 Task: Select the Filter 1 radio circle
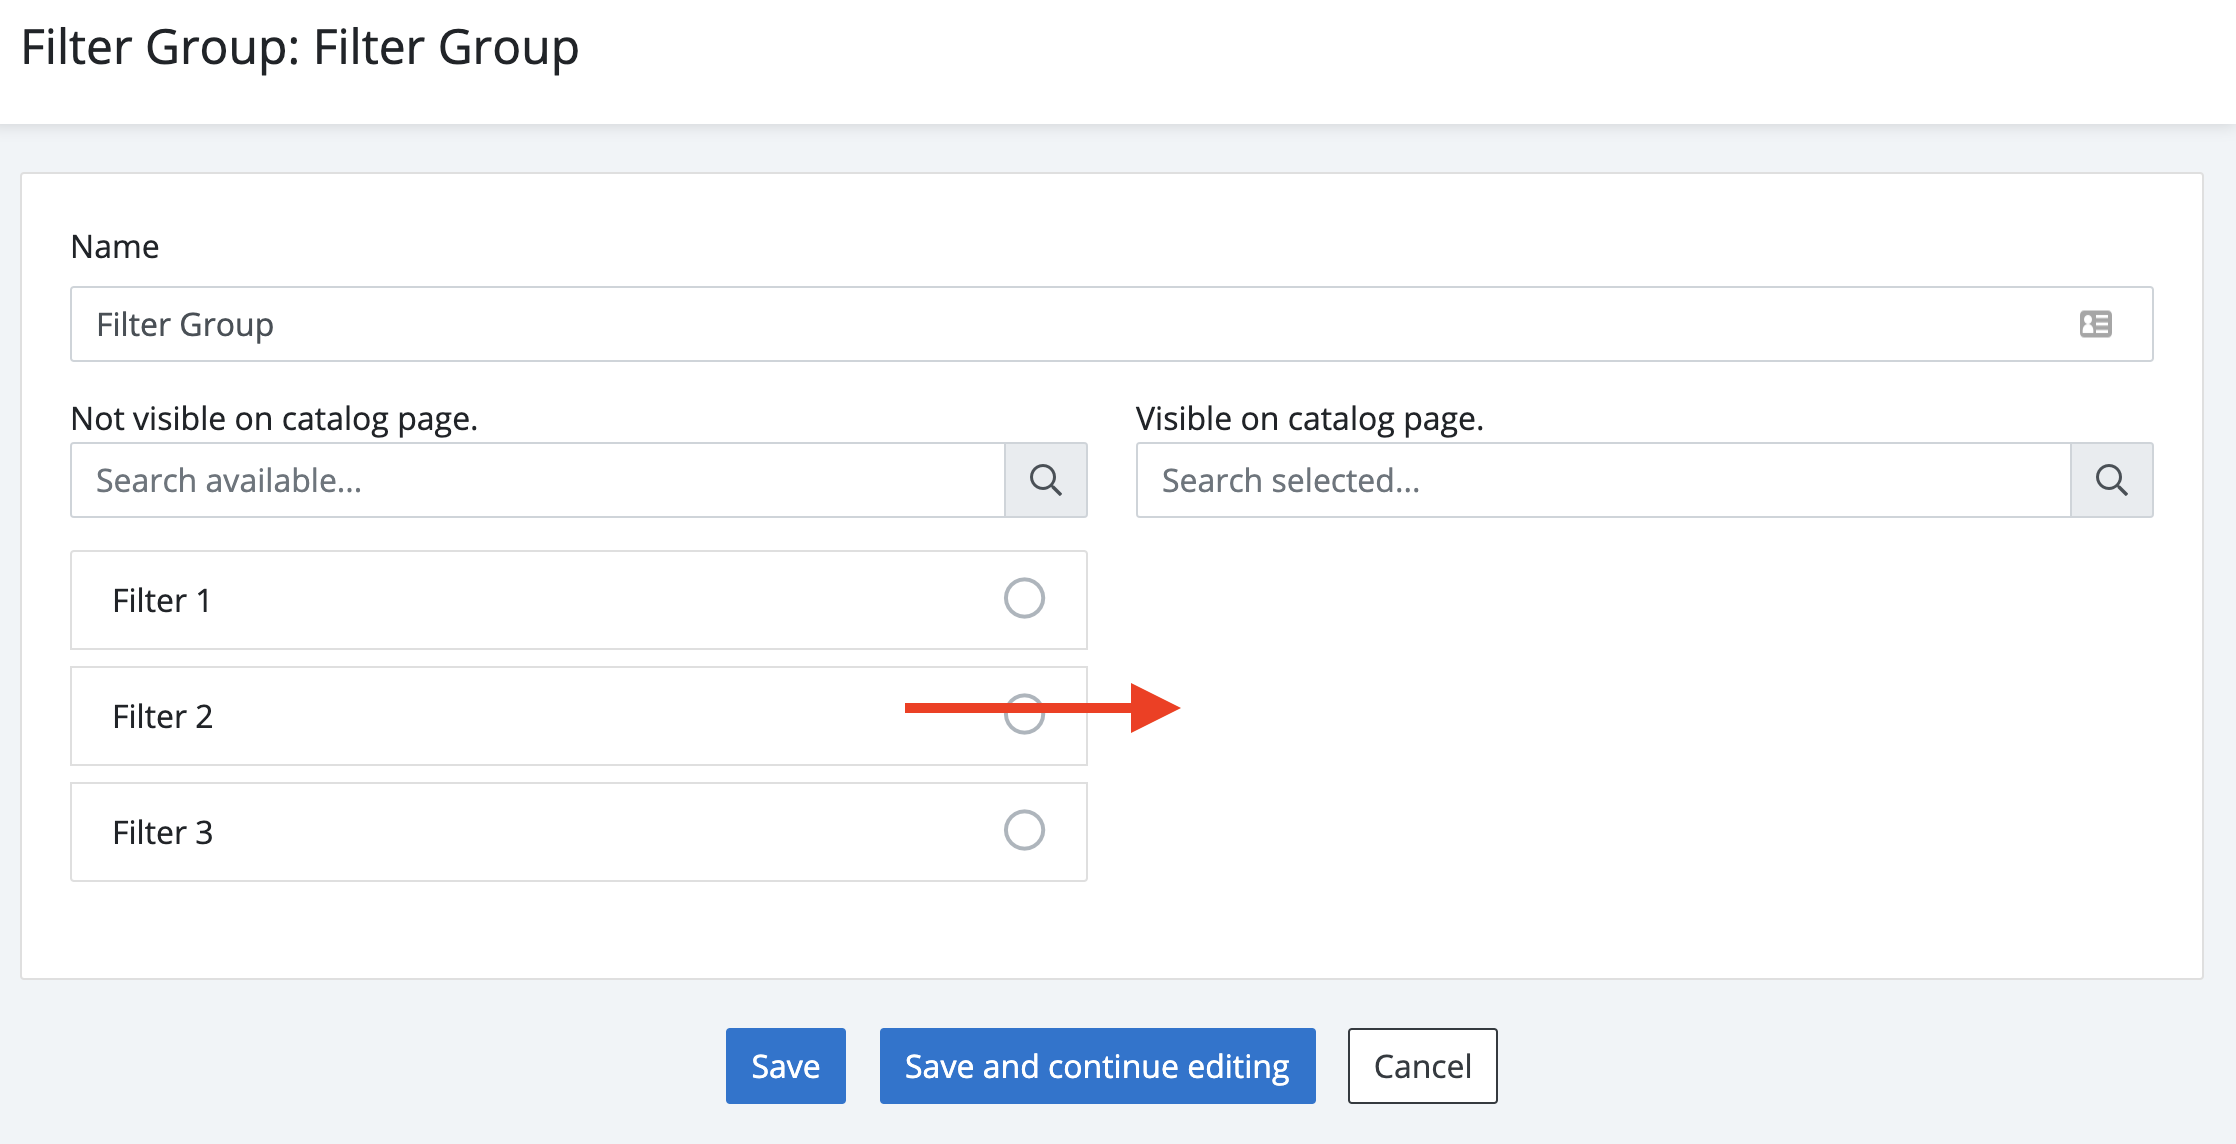click(x=1024, y=598)
